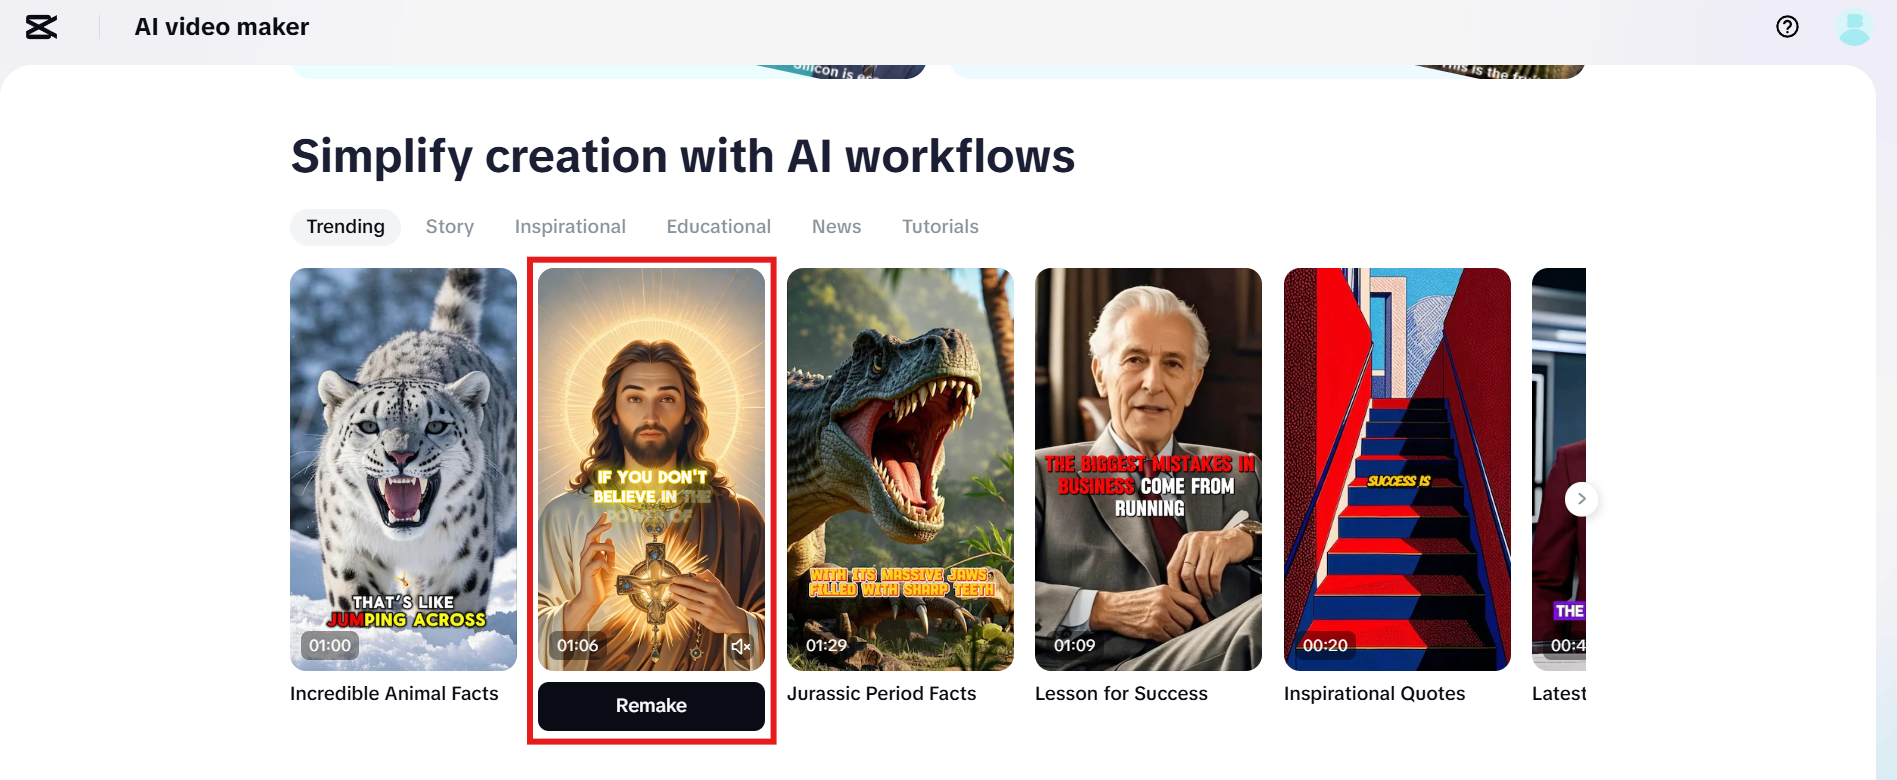Click the Remake button
The image size is (1897, 780).
tap(651, 706)
